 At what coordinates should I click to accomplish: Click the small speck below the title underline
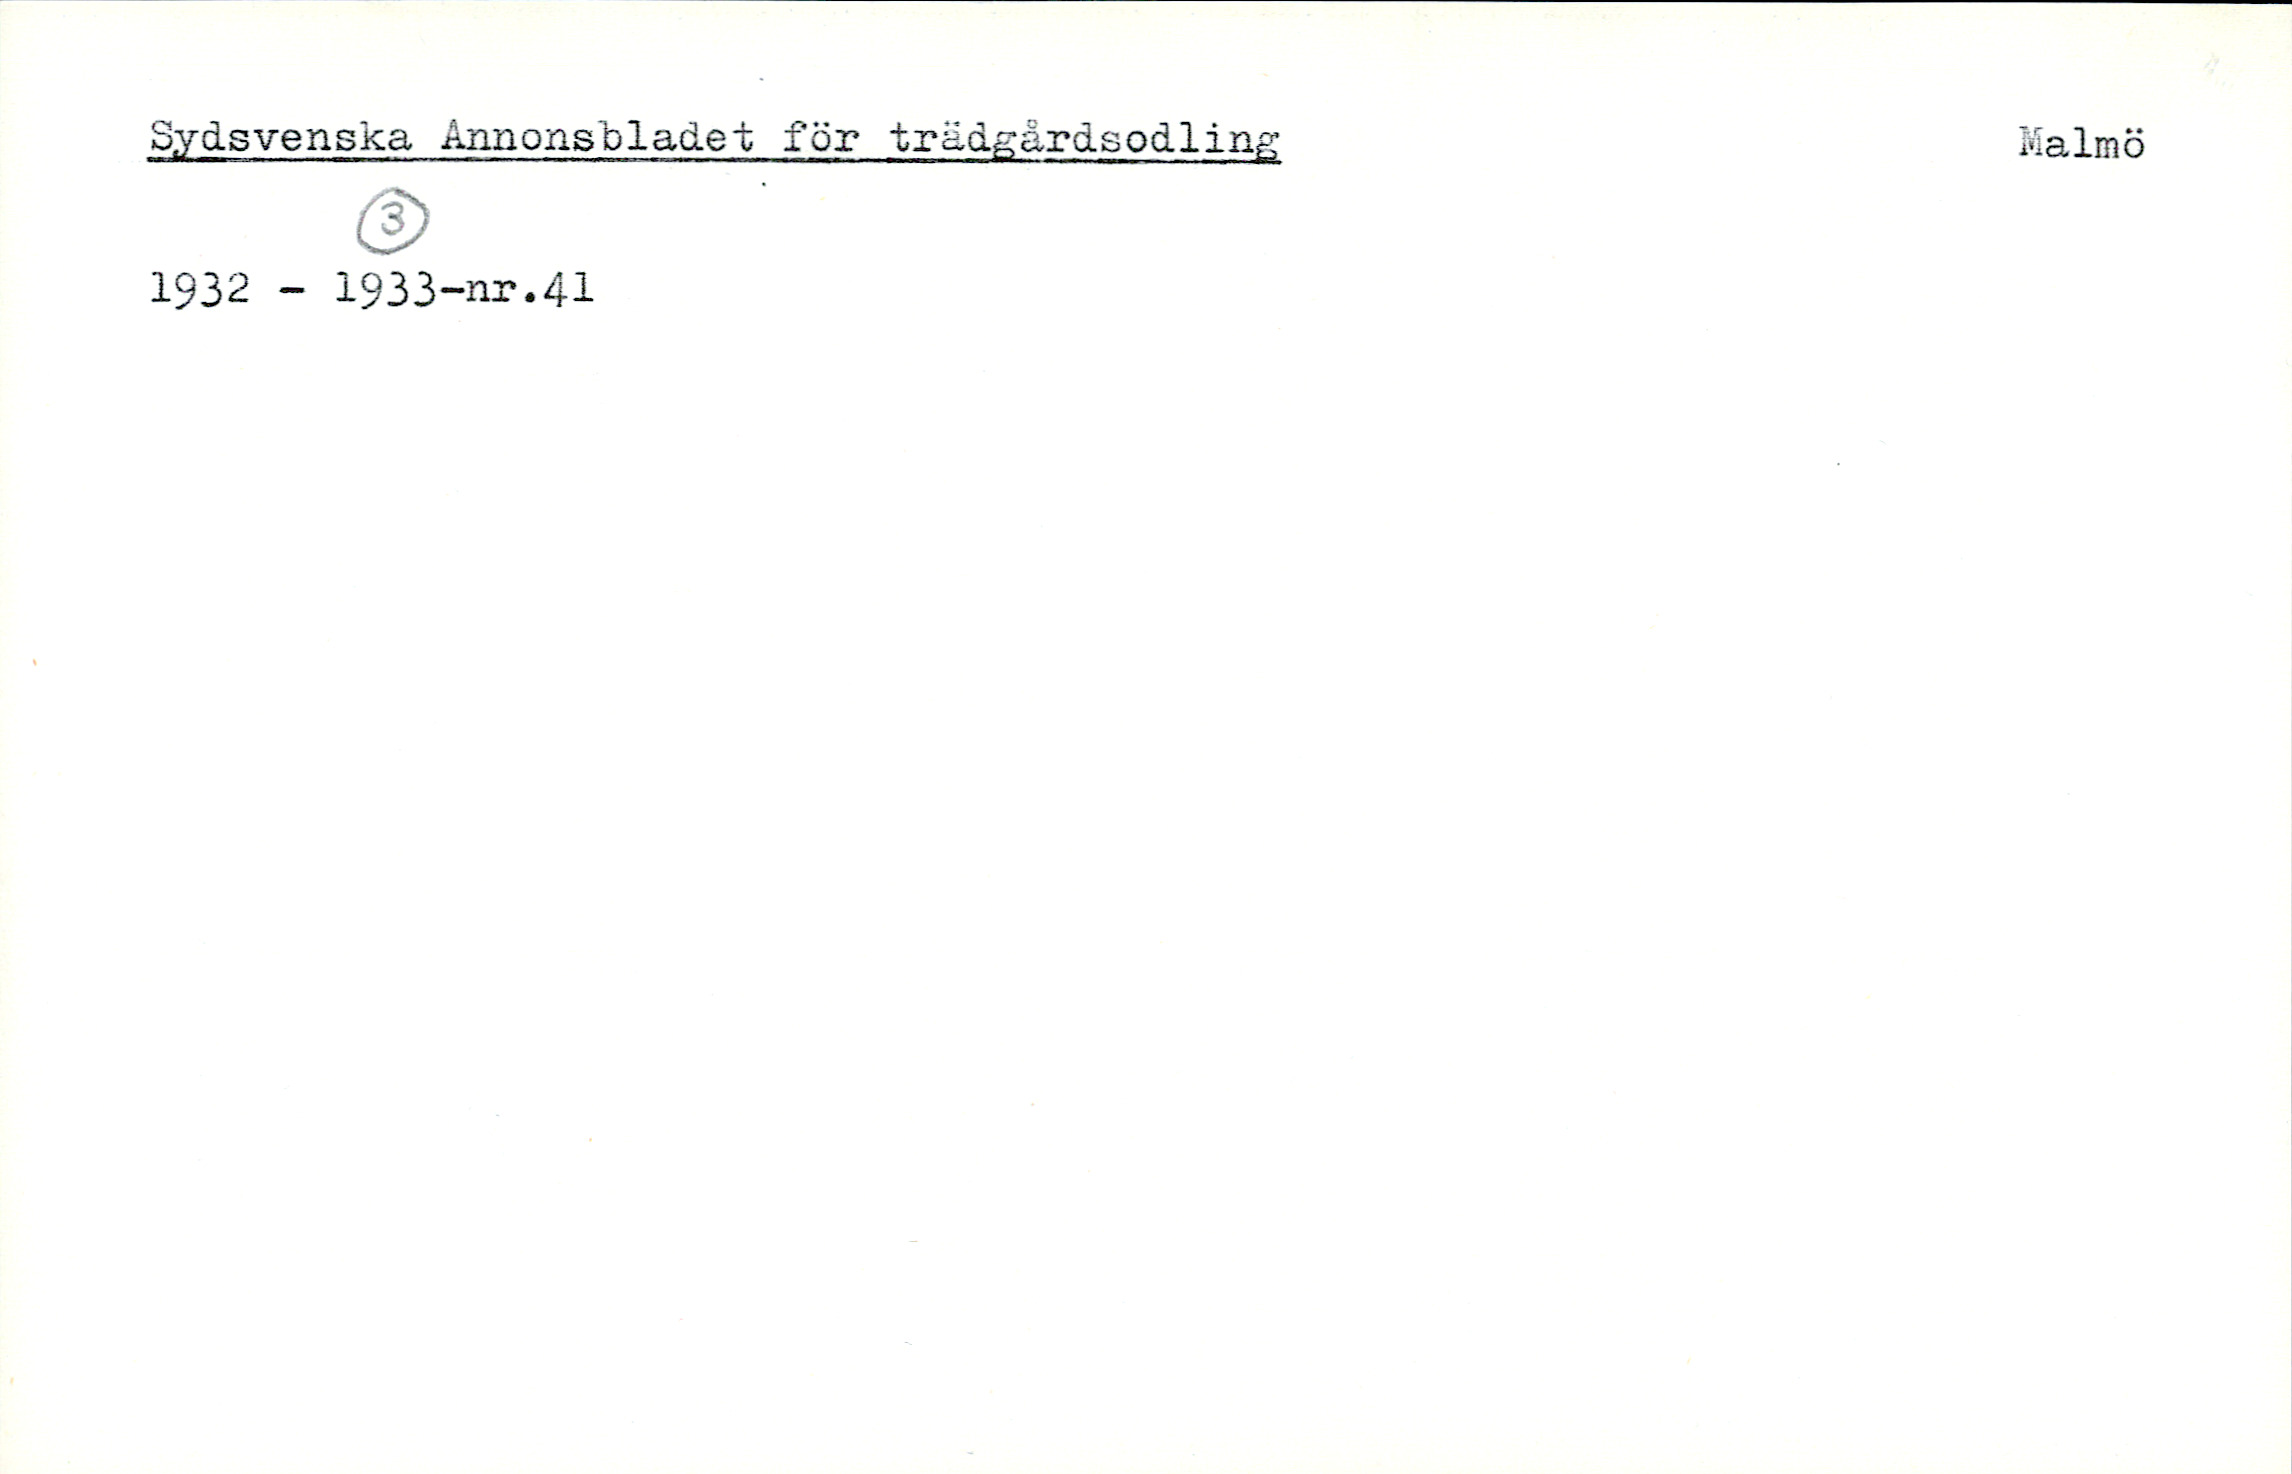pos(764,184)
